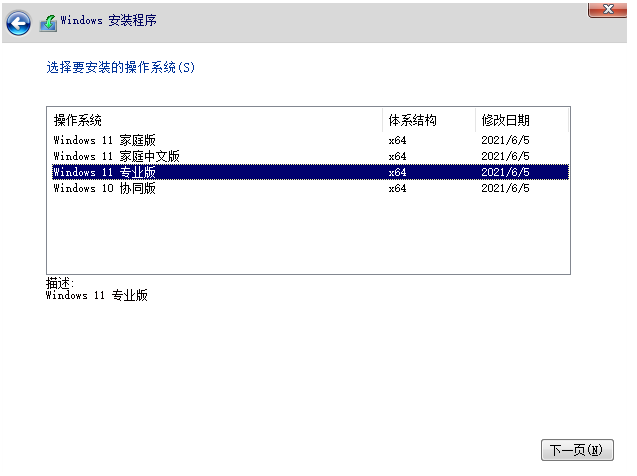Close the Windows Setup window

coord(607,8)
